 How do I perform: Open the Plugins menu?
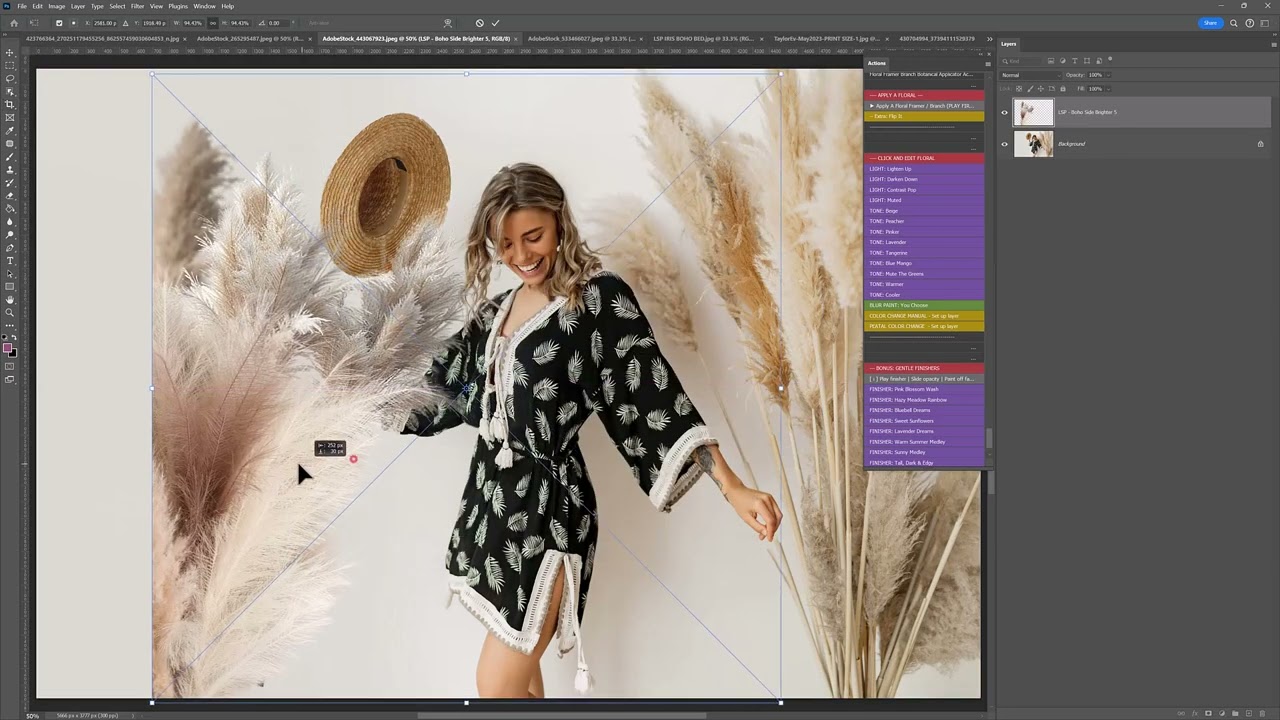pos(178,6)
